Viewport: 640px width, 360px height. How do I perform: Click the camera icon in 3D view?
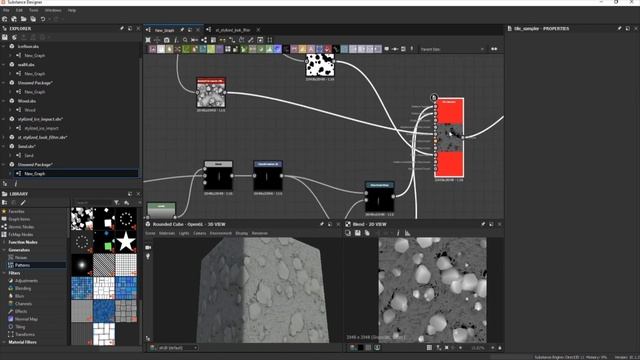pos(148,247)
